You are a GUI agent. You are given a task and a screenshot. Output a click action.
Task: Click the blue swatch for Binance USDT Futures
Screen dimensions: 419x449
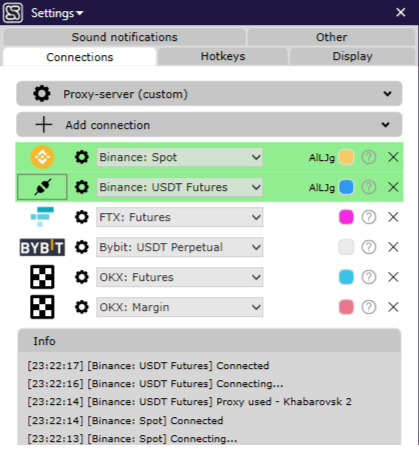[346, 187]
